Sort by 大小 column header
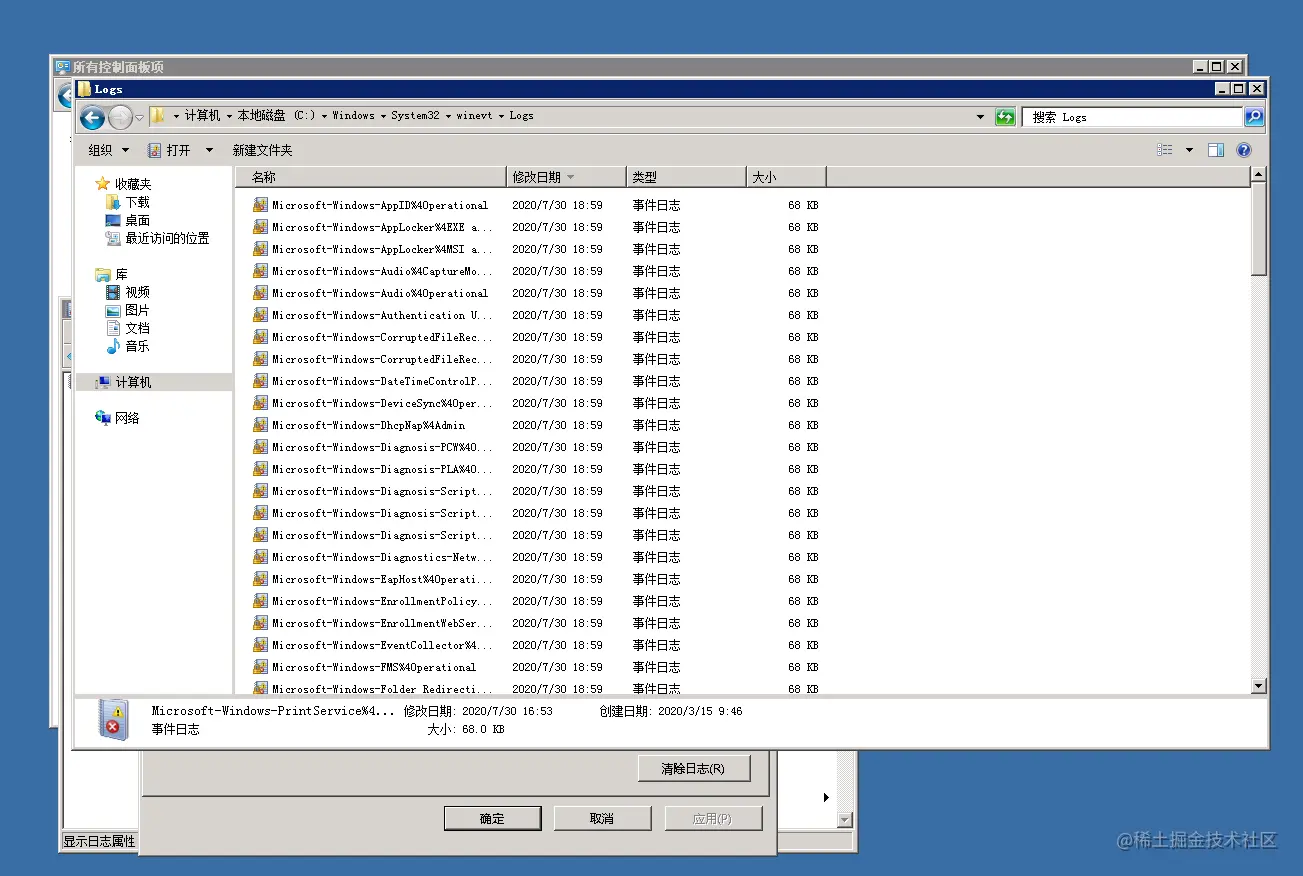The width and height of the screenshot is (1303, 876). (786, 177)
